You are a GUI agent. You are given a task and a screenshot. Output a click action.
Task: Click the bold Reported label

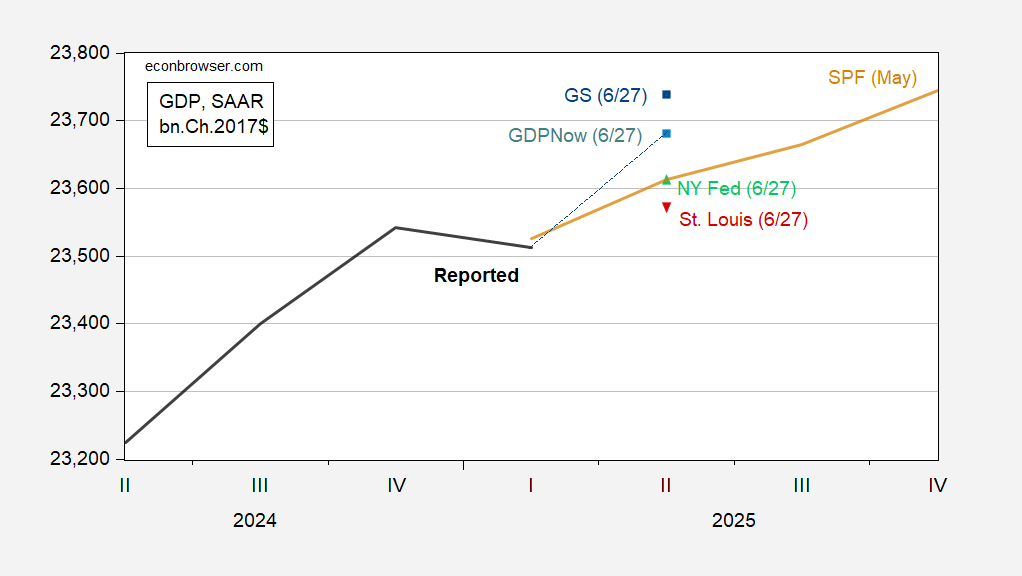[x=476, y=275]
